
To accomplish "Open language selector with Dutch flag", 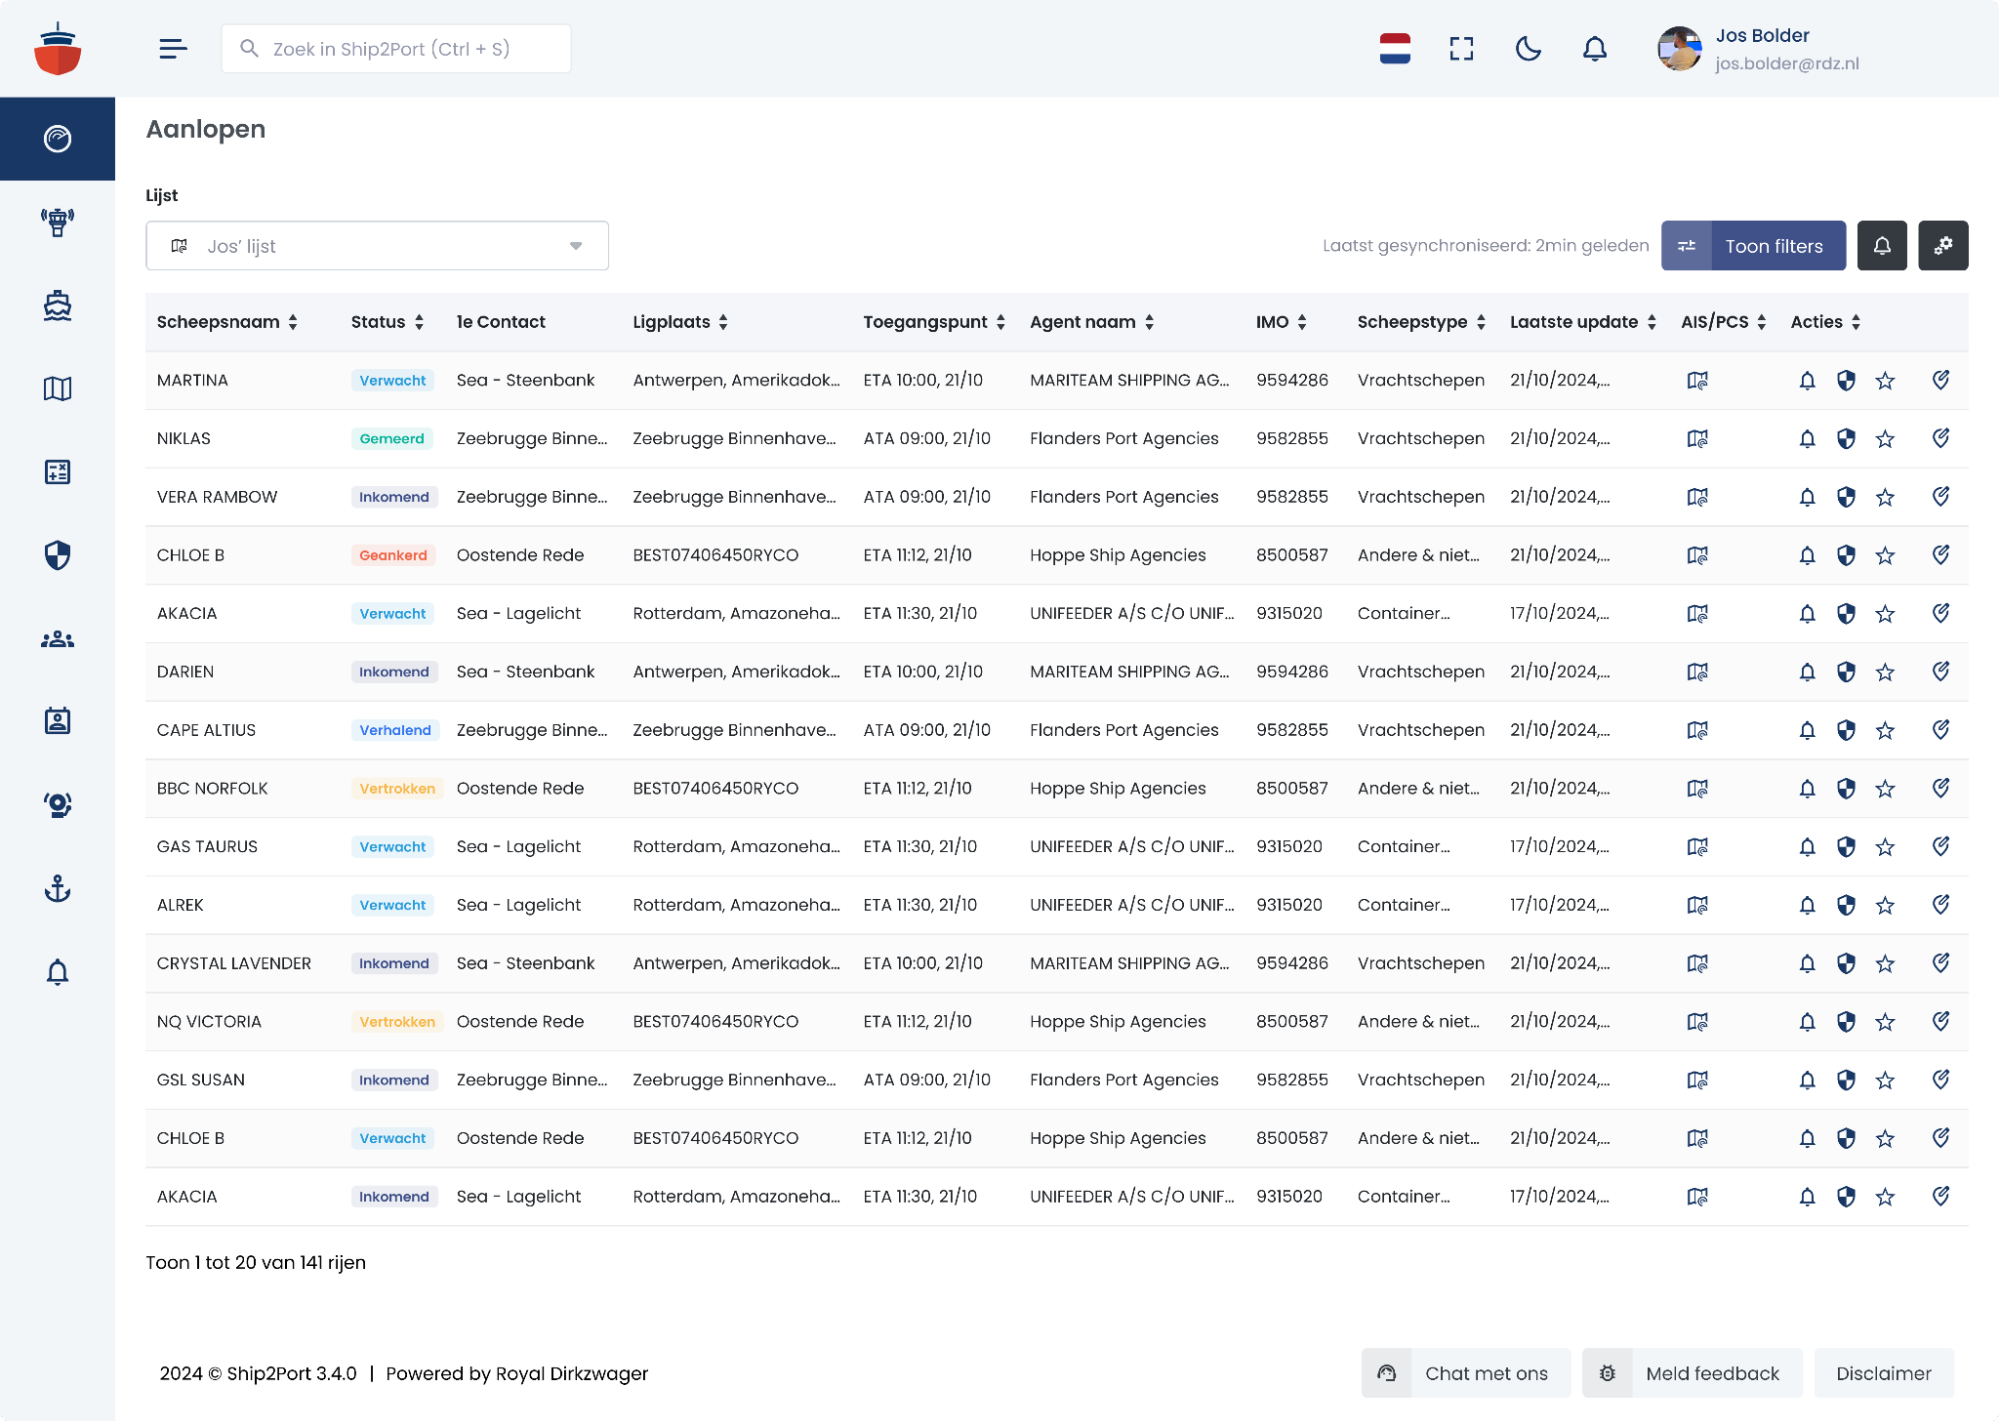I will click(1394, 49).
